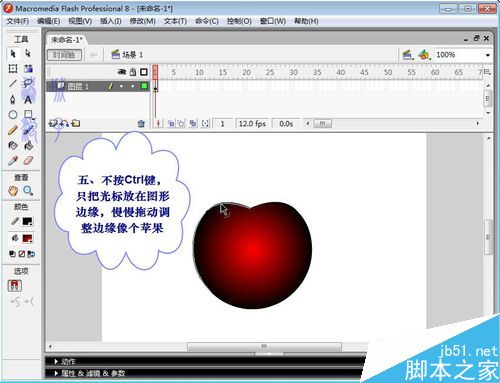Toggle Onion Skin Outlines button
The image size is (500, 383).
(180, 124)
